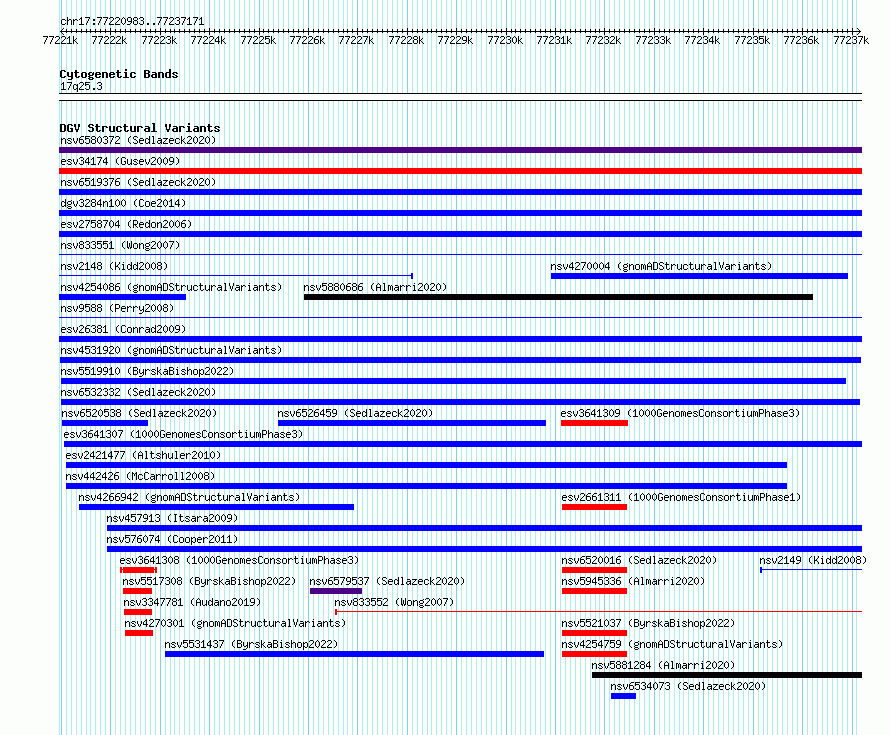Click nsv2148 (Kidd2008) variant label

click(114, 266)
